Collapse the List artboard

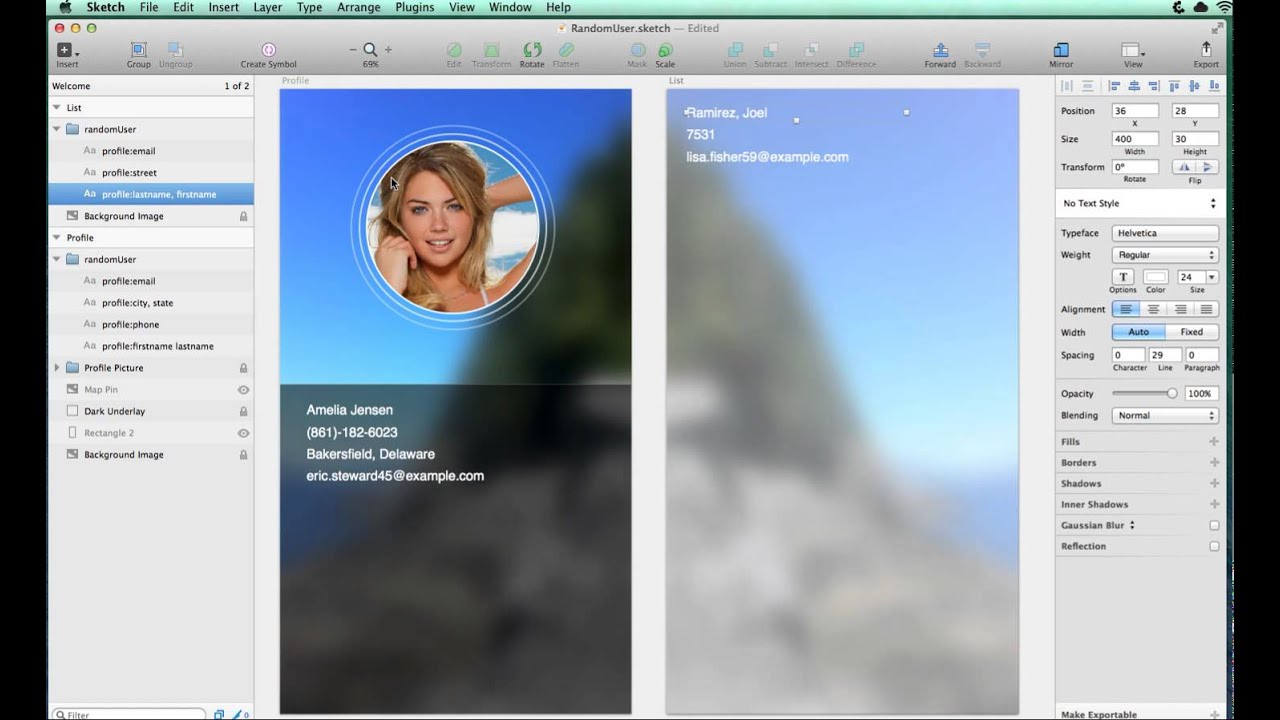tap(57, 107)
